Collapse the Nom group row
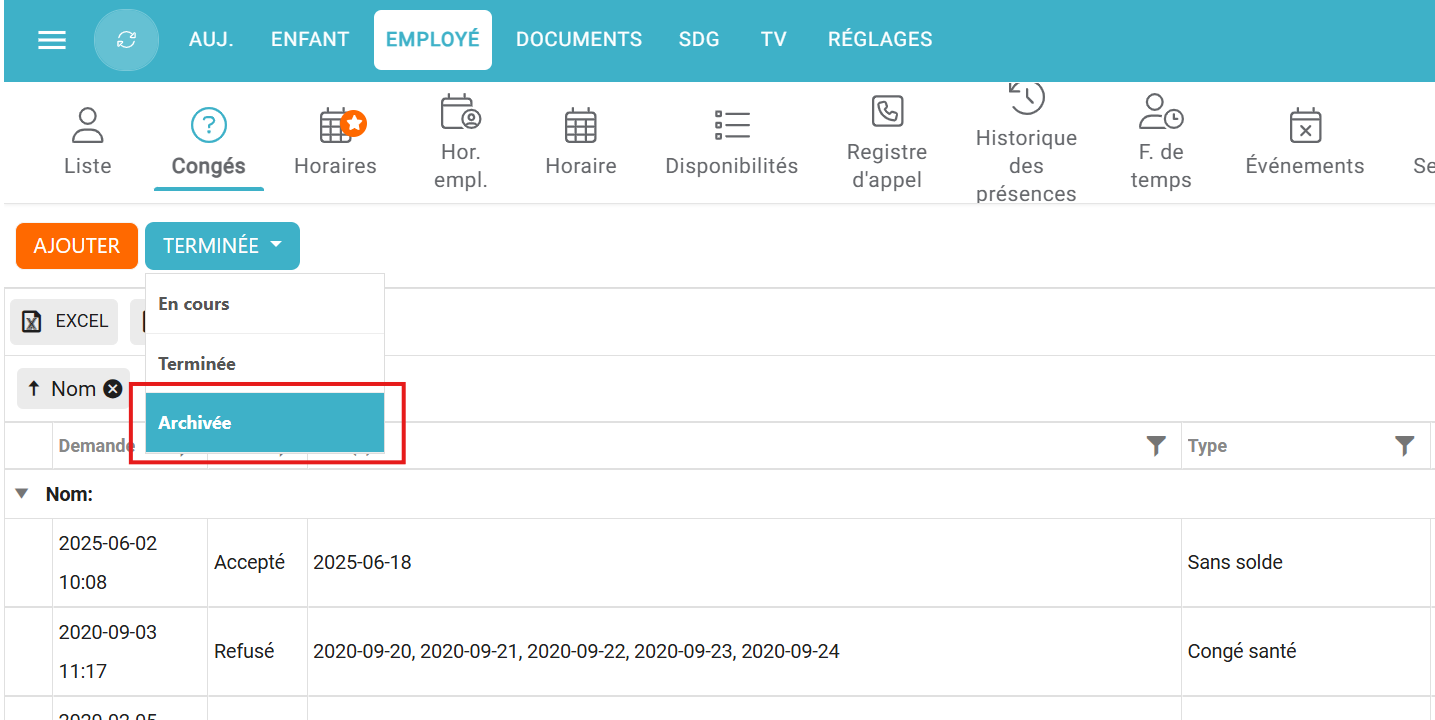 coord(22,494)
